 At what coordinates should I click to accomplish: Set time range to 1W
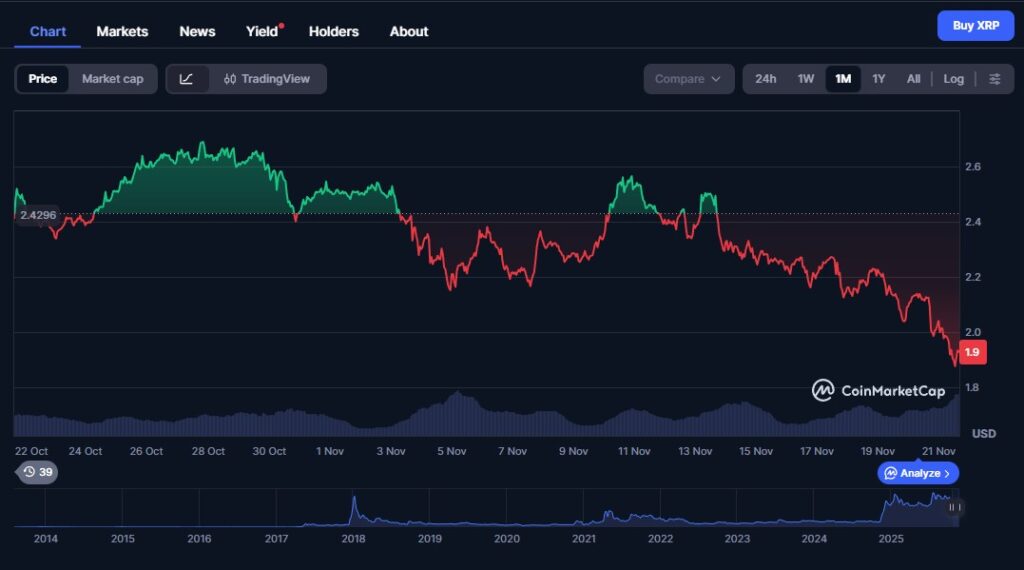pyautogui.click(x=805, y=79)
